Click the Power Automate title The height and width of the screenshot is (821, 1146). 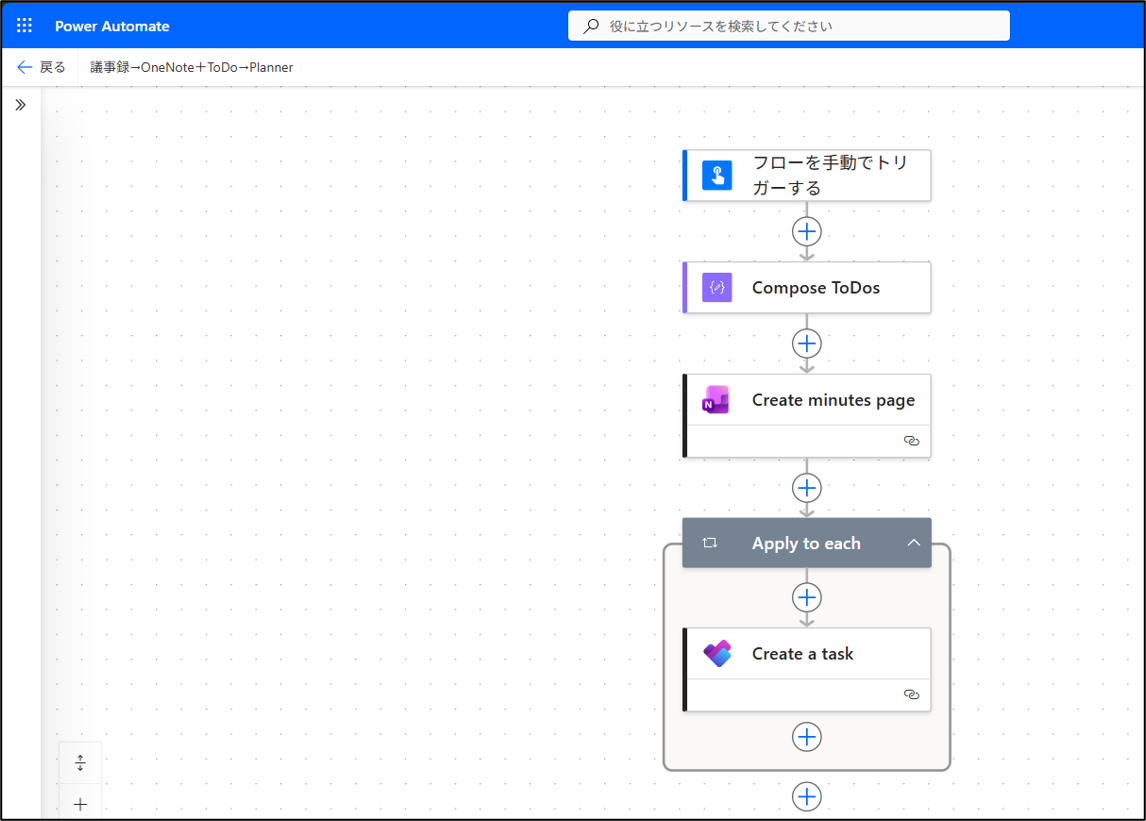pos(112,26)
